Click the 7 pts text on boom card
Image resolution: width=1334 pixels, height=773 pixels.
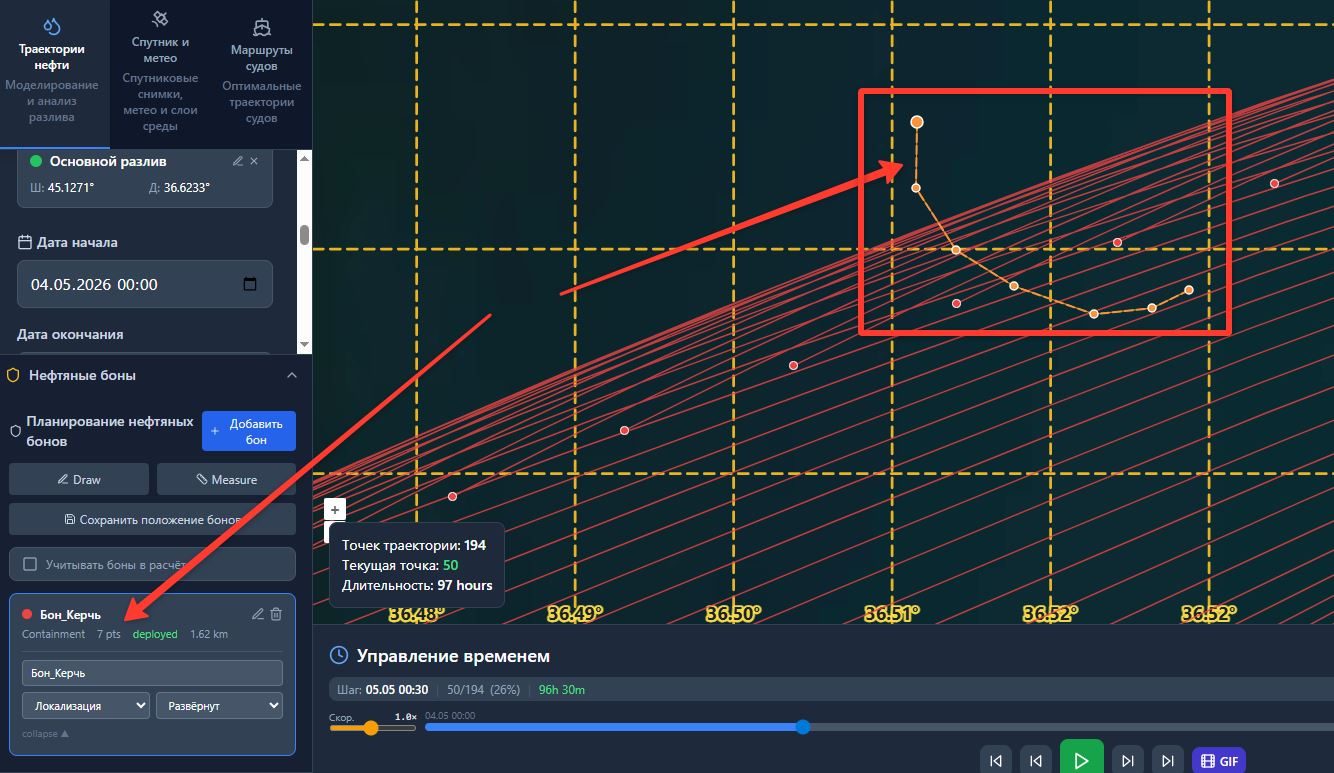[109, 634]
